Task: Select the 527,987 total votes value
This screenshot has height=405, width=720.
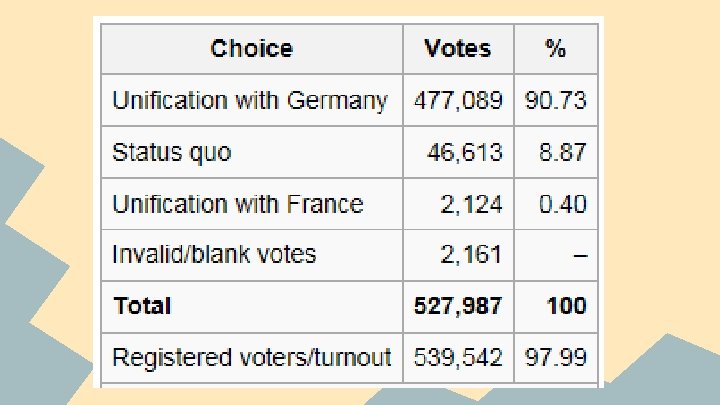Action: tap(458, 306)
